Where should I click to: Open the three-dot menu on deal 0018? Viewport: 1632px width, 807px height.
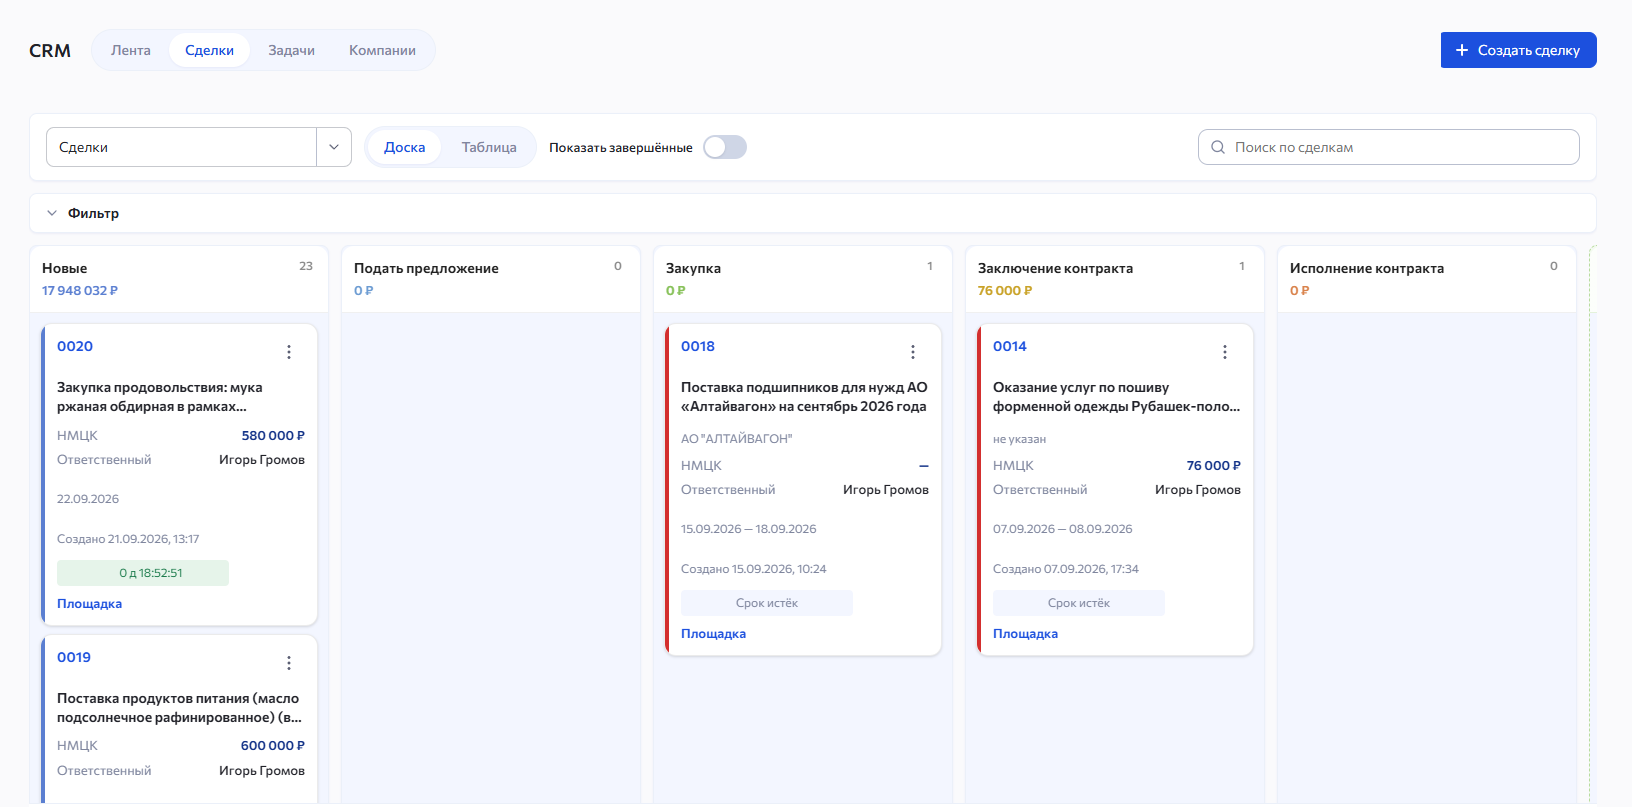coord(913,352)
